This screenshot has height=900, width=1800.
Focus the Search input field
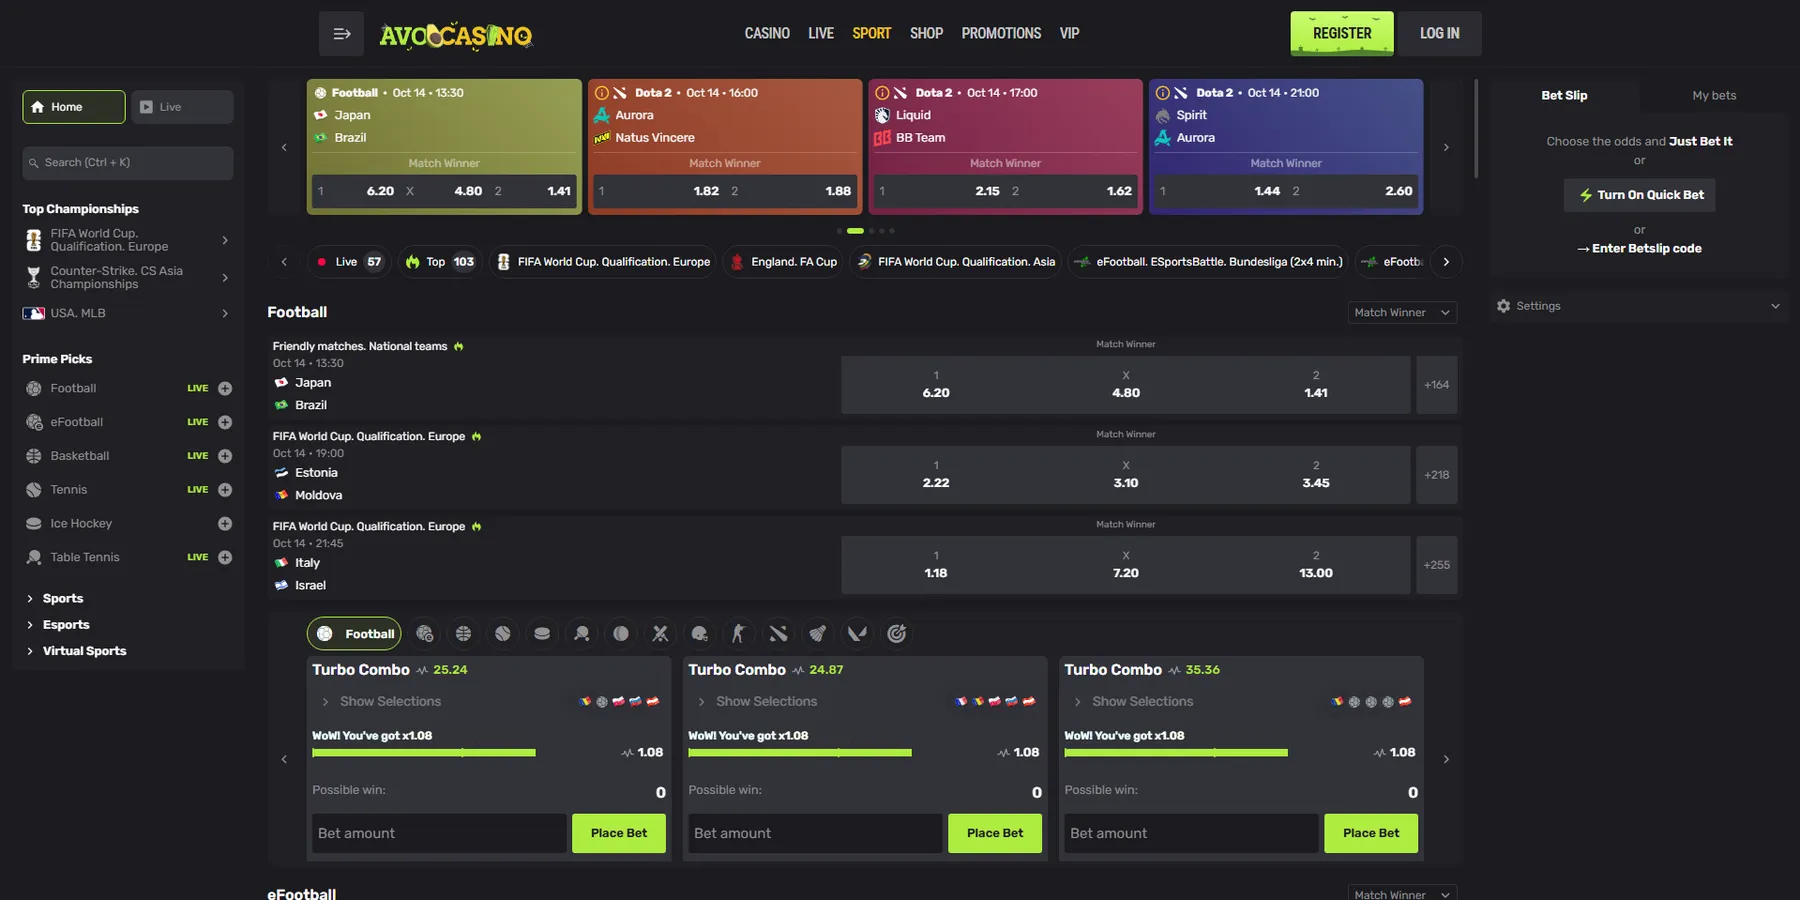(128, 163)
